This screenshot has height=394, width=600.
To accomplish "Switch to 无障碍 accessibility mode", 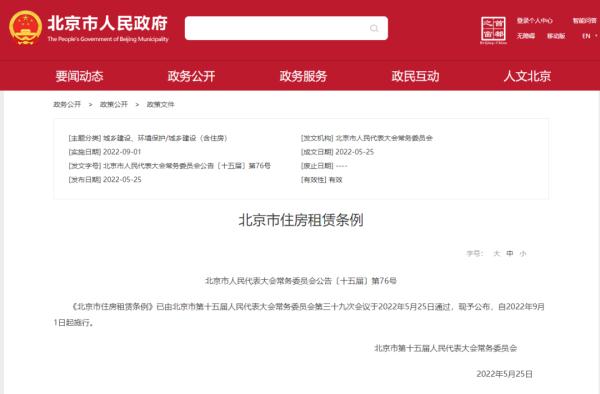I will [526, 36].
